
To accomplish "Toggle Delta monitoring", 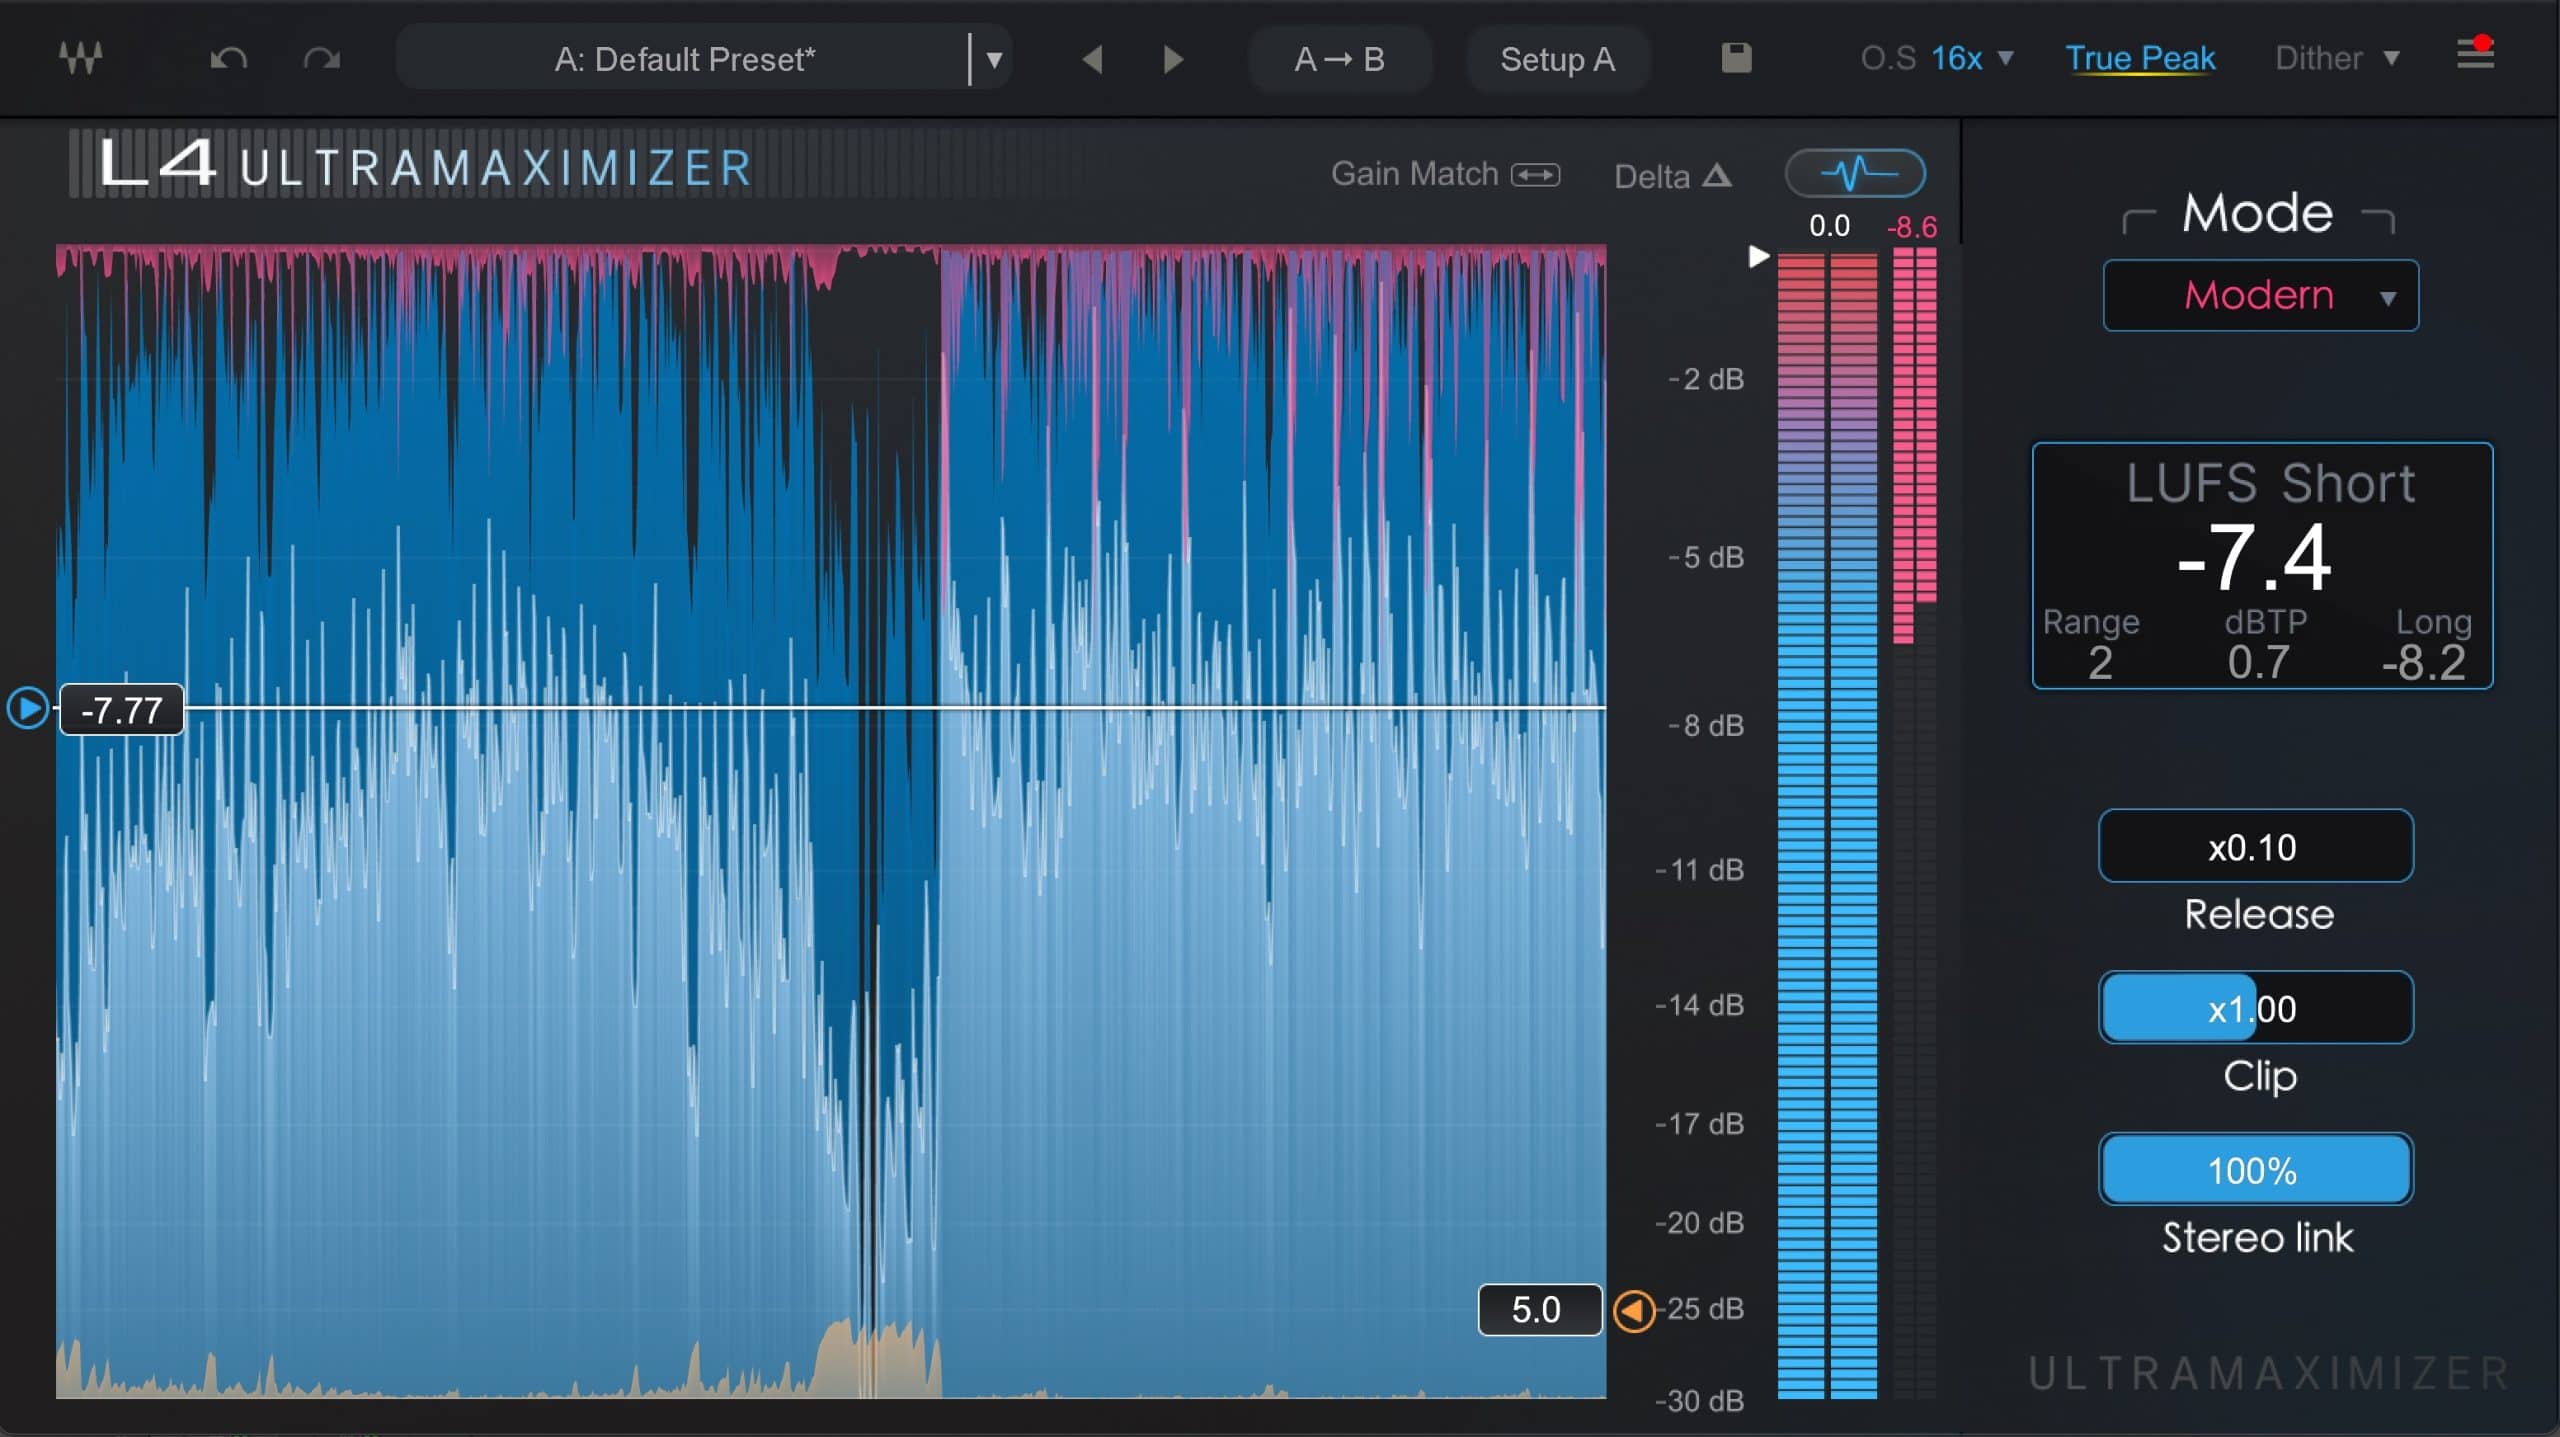I will (x=1672, y=177).
